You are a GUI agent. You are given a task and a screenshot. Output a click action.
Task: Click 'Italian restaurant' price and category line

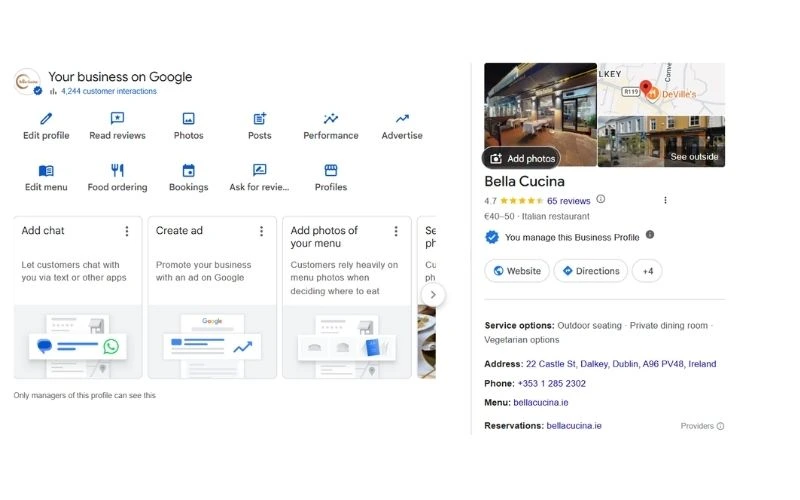[x=537, y=216]
